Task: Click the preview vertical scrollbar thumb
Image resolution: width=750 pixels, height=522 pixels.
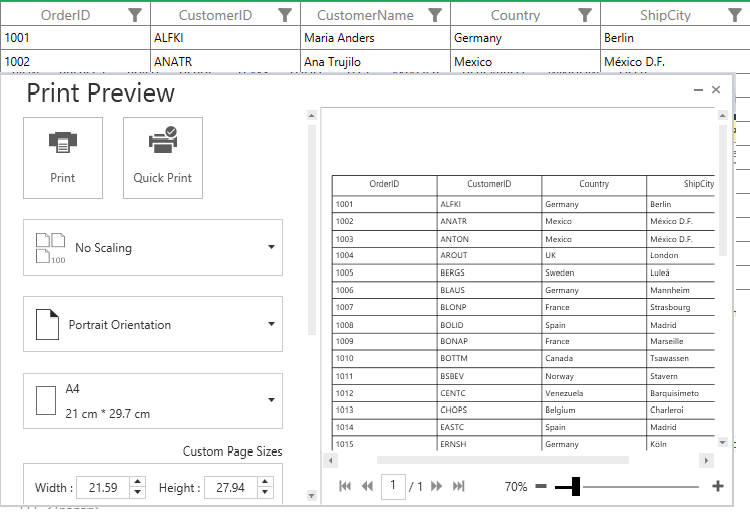Action: tap(723, 190)
